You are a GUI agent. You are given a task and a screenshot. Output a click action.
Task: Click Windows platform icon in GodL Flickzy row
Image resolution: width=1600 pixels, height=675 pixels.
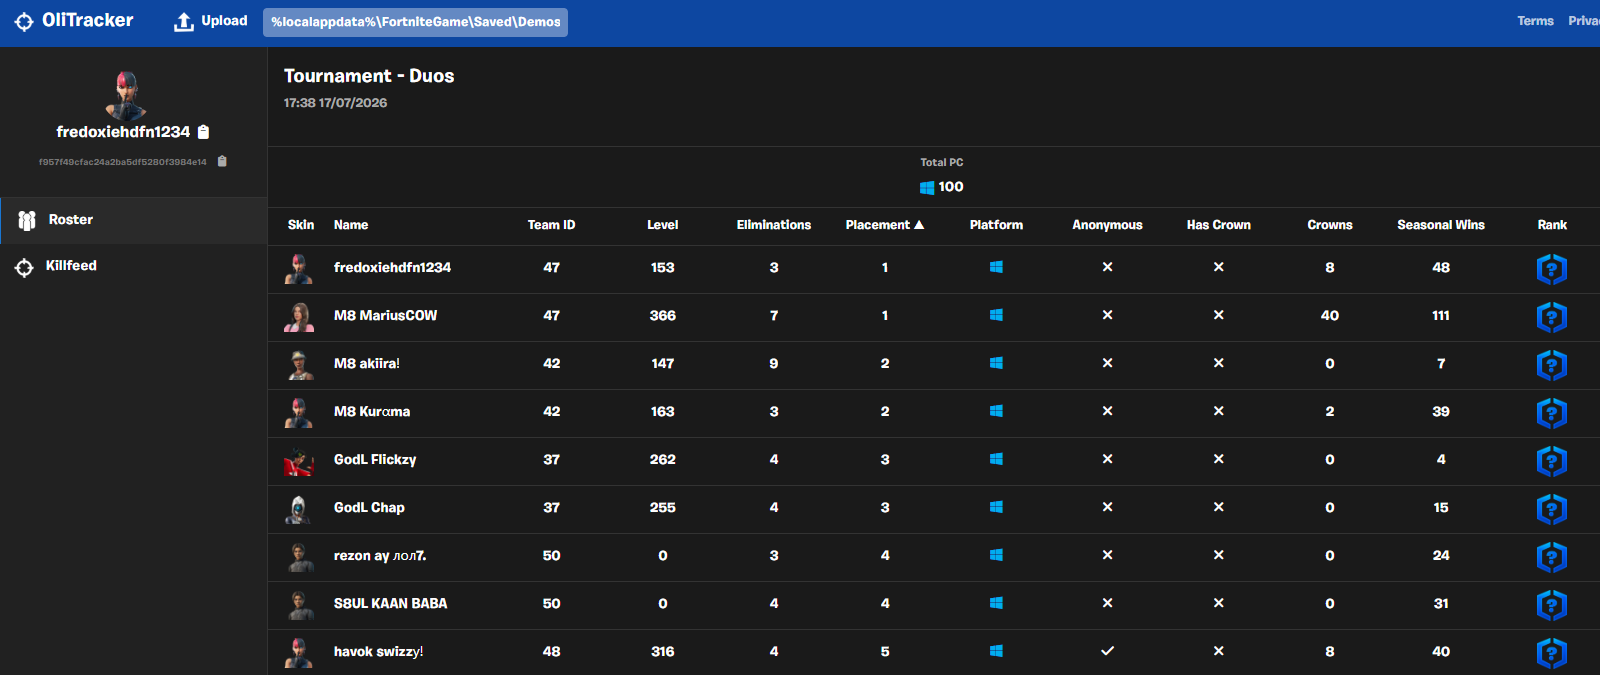pos(996,459)
